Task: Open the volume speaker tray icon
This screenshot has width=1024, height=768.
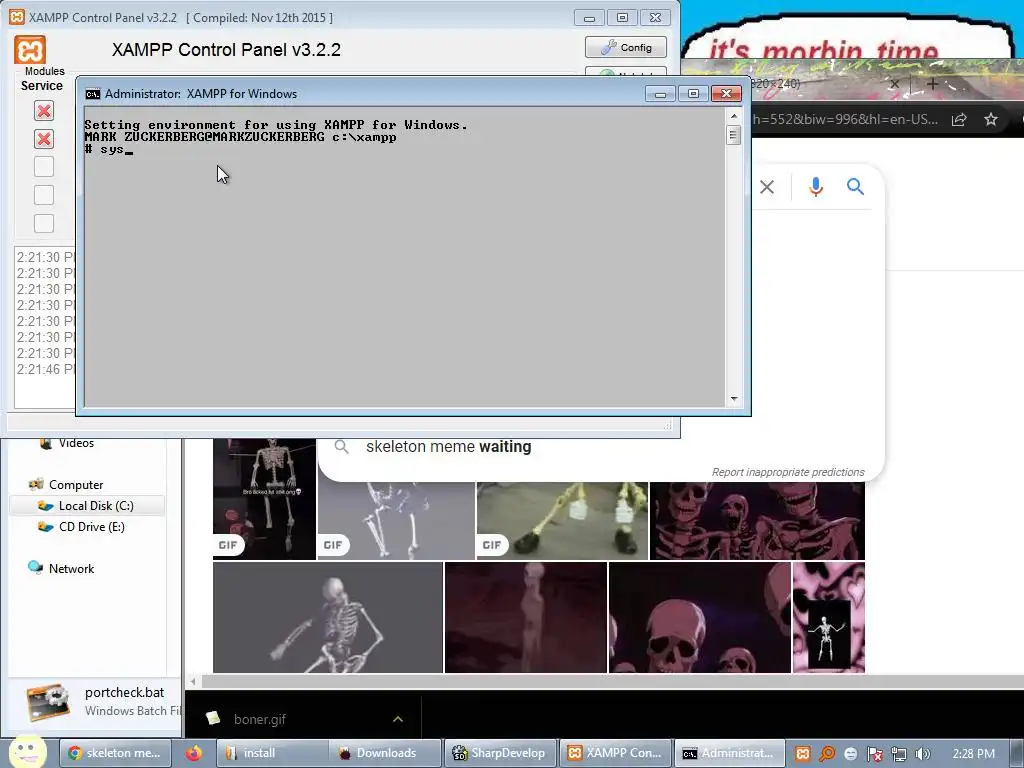Action: [923, 754]
